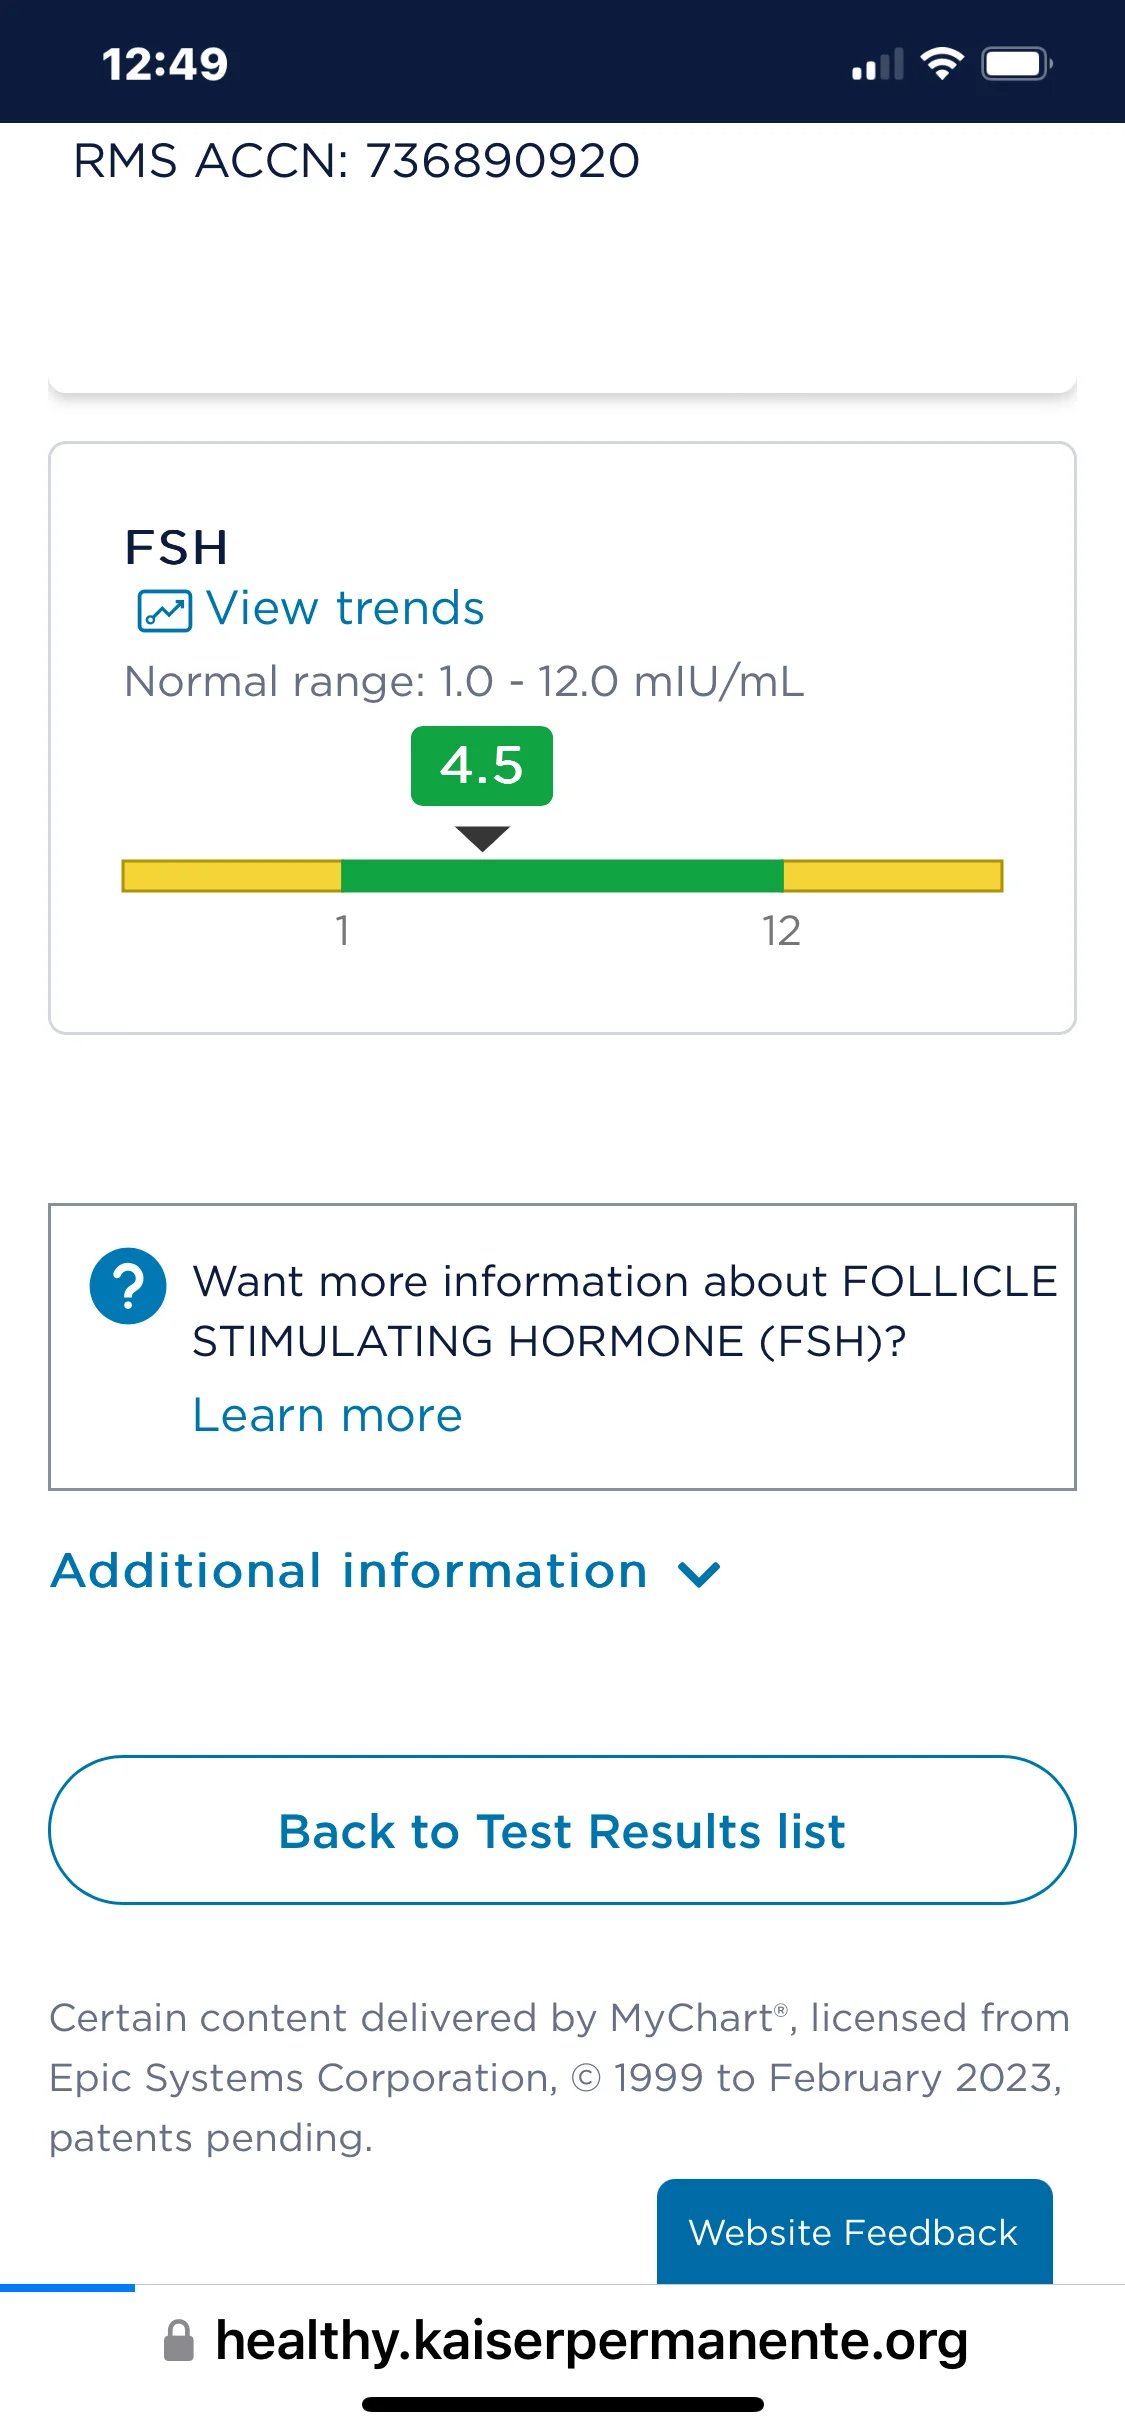
Task: Tap the View trends chart icon
Action: point(164,610)
